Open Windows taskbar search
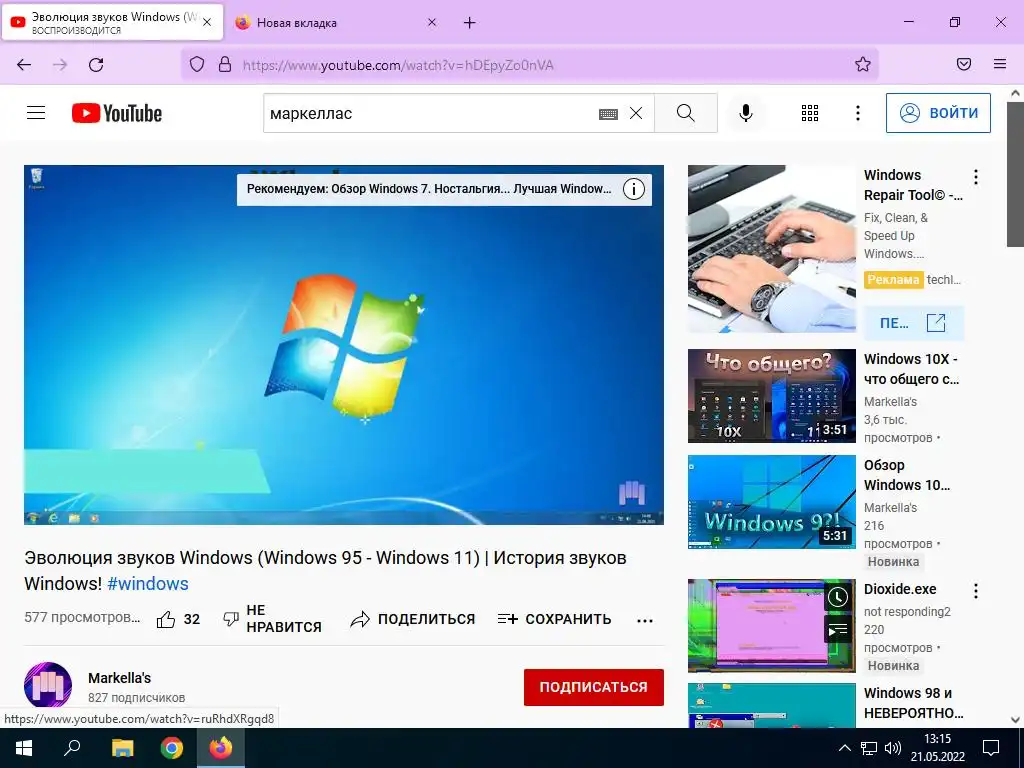1024x768 pixels. pos(72,748)
